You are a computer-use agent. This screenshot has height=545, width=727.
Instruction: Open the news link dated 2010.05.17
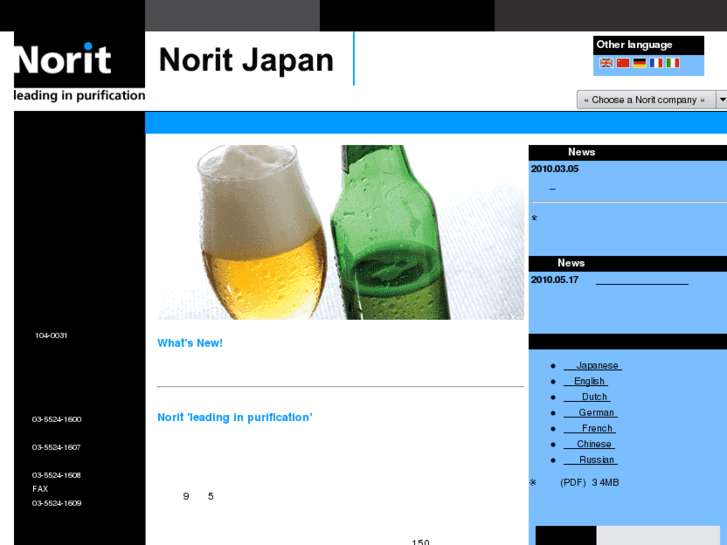click(x=642, y=281)
